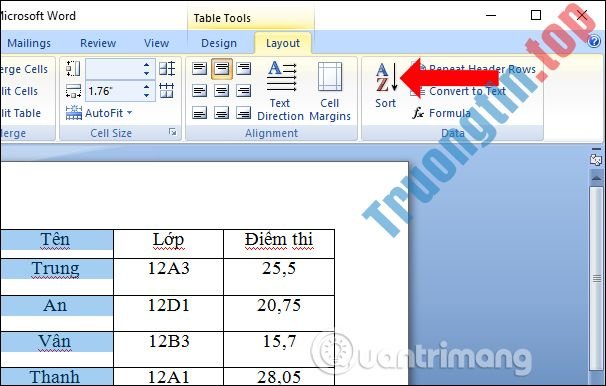Switch to the Design tab
The height and width of the screenshot is (386, 606).
click(219, 43)
